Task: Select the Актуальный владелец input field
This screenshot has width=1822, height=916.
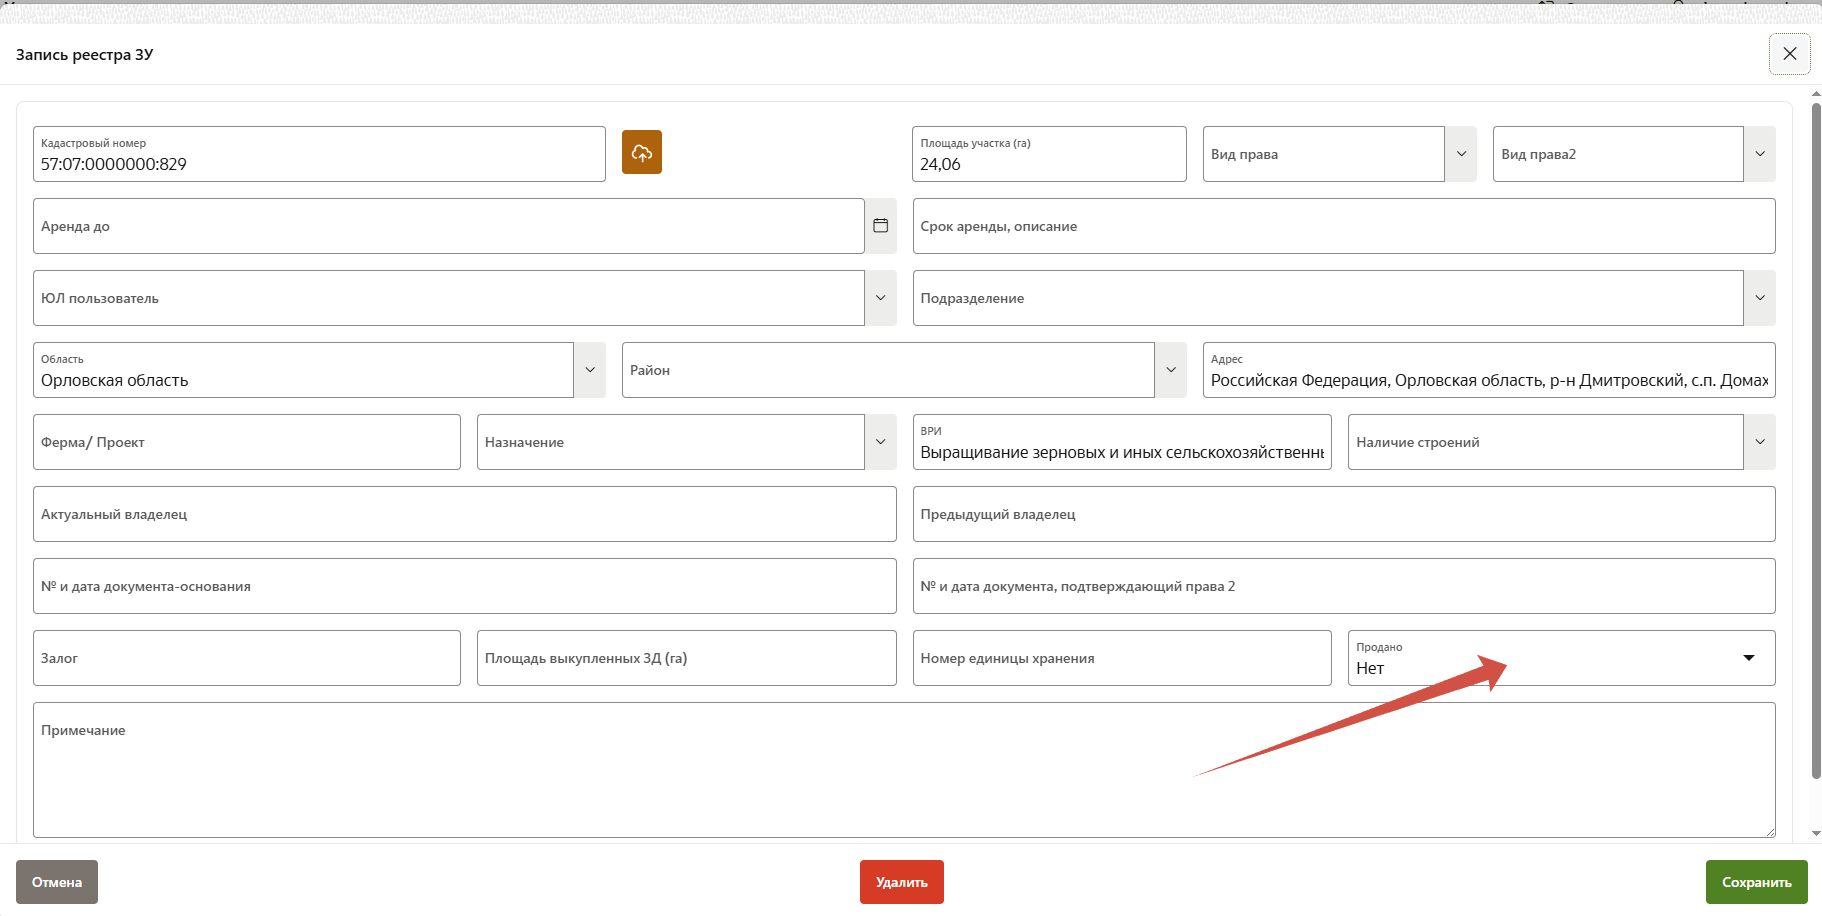Action: tap(464, 514)
